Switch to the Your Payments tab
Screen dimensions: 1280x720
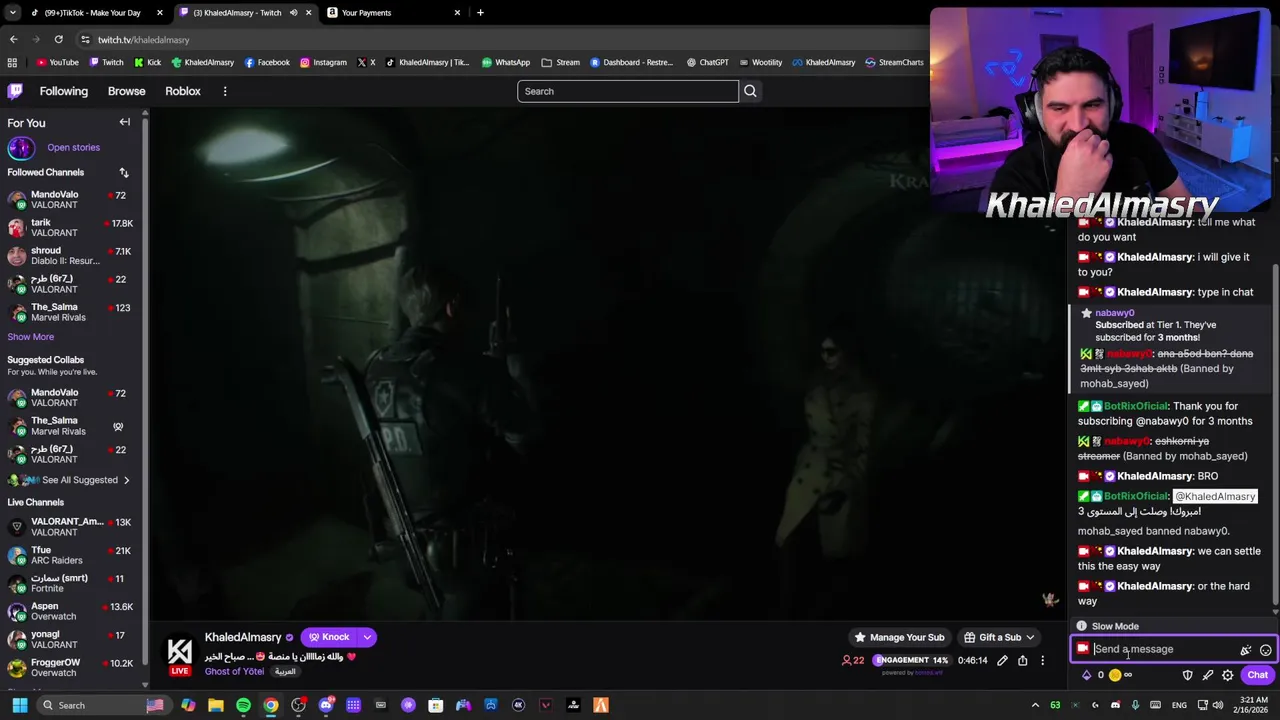[x=394, y=13]
